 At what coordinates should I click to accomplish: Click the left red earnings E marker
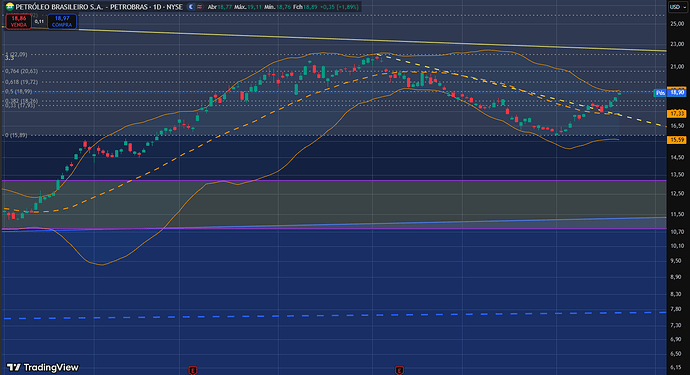click(192, 370)
